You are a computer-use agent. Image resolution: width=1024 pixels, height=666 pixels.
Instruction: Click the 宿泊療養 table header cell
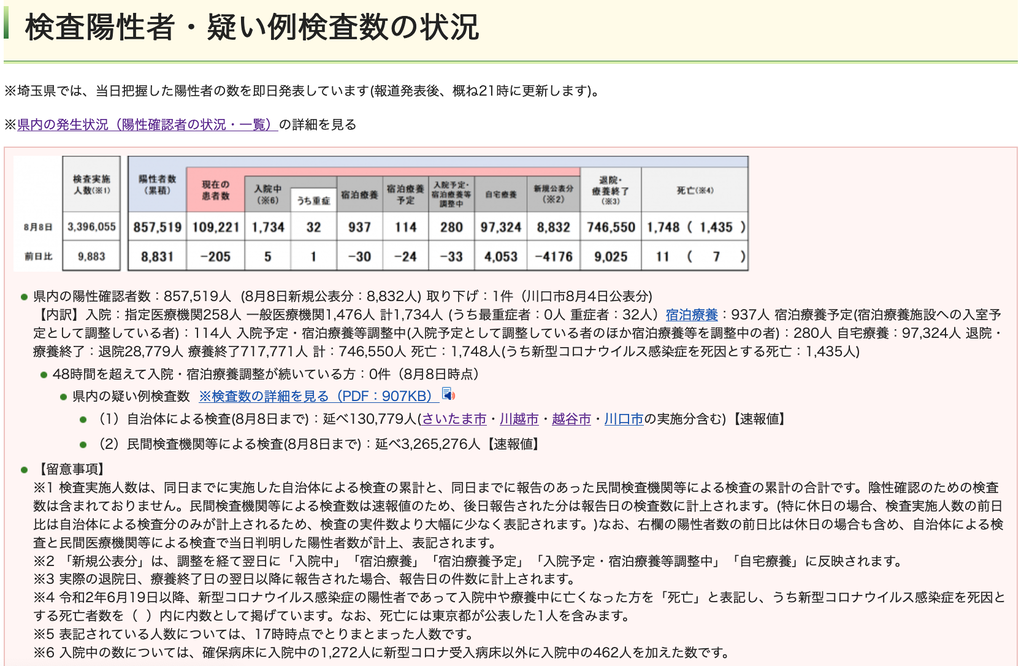(x=359, y=194)
